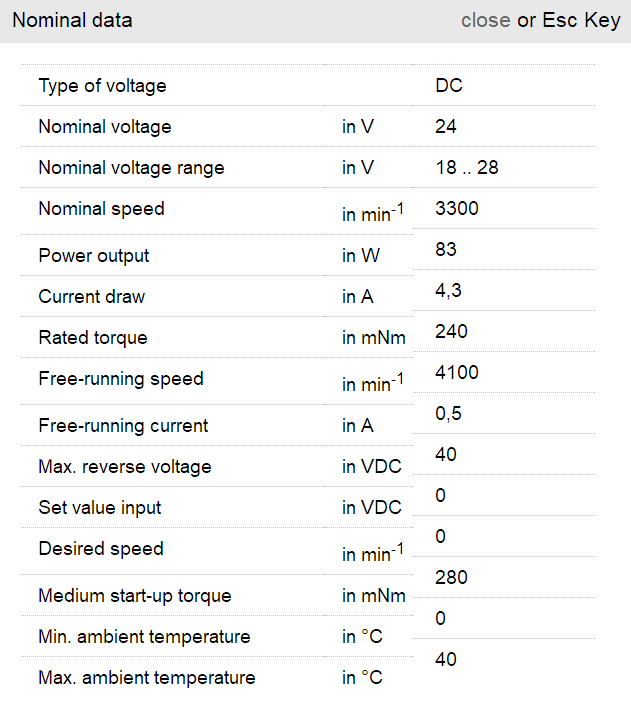
Task: Select the "Free-running current" row label
Action: pos(123,426)
